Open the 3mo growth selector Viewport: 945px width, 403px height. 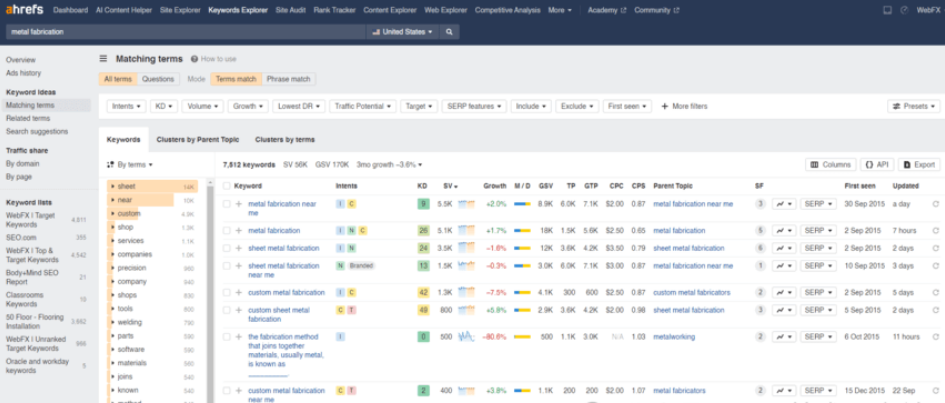pyautogui.click(x=389, y=164)
